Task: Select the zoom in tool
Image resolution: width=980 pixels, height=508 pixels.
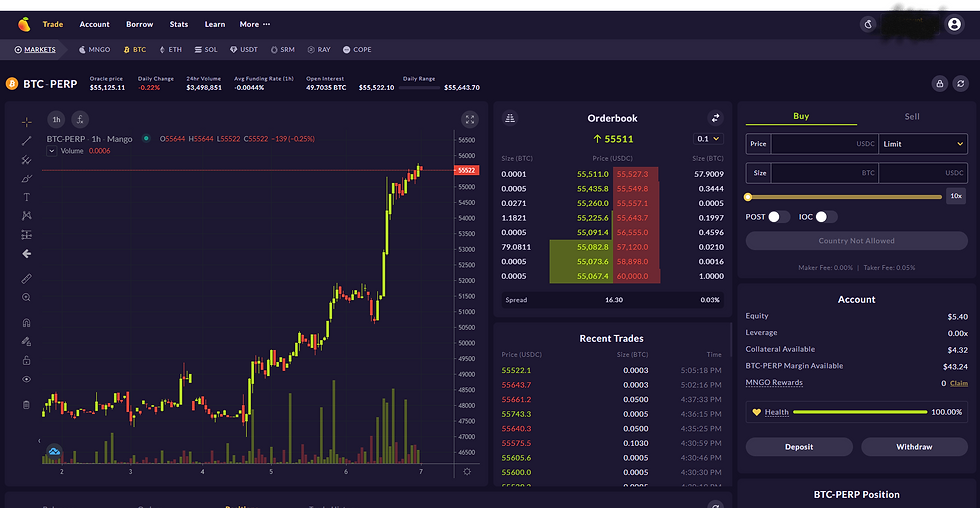Action: (x=26, y=297)
